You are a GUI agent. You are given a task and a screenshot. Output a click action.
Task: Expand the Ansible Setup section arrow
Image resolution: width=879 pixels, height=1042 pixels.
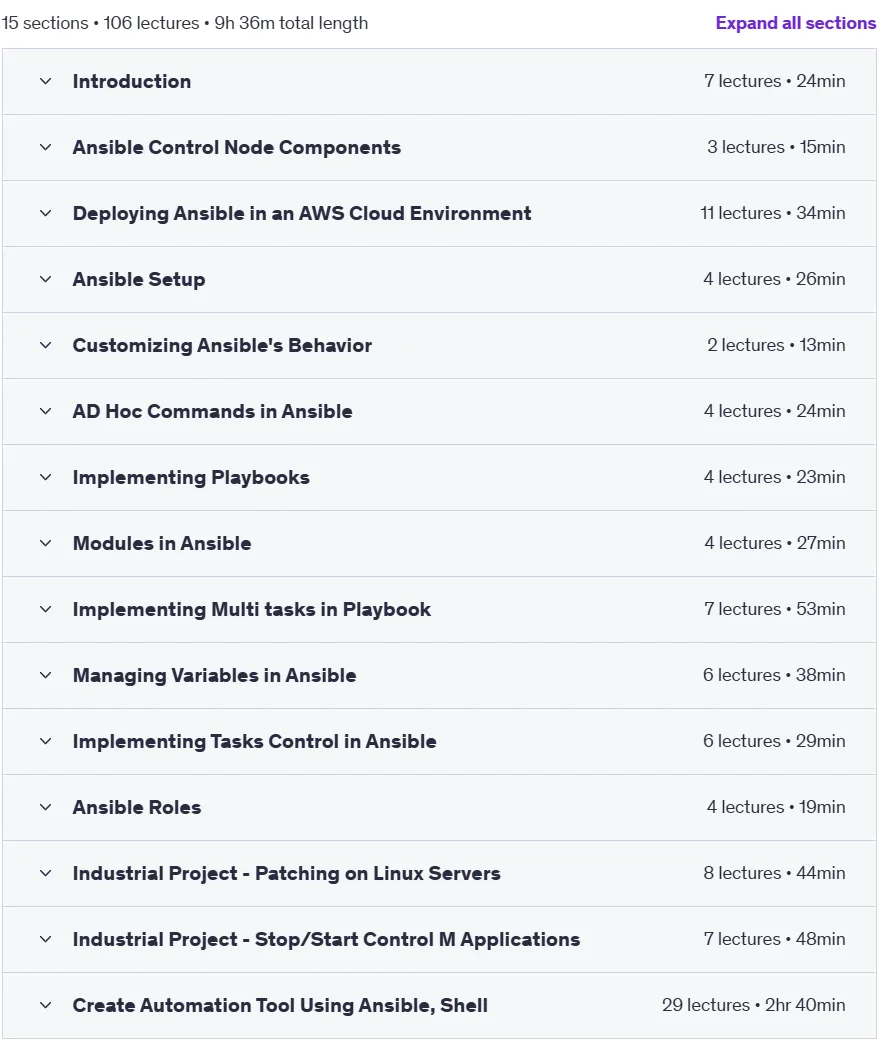point(46,279)
